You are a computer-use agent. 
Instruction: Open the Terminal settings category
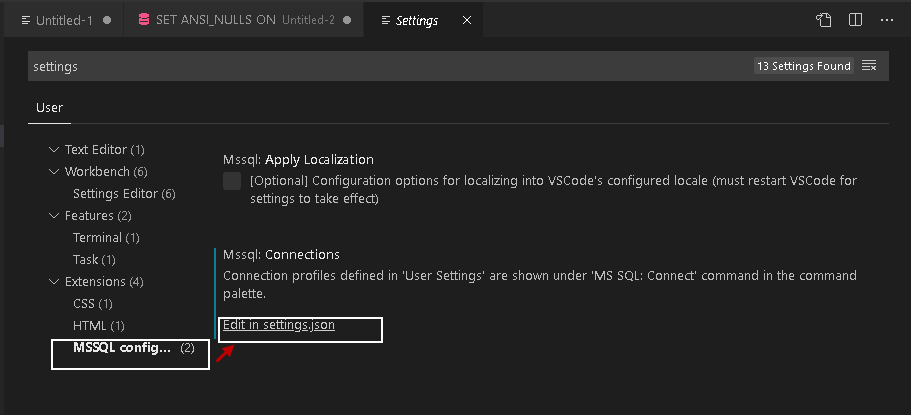[105, 237]
